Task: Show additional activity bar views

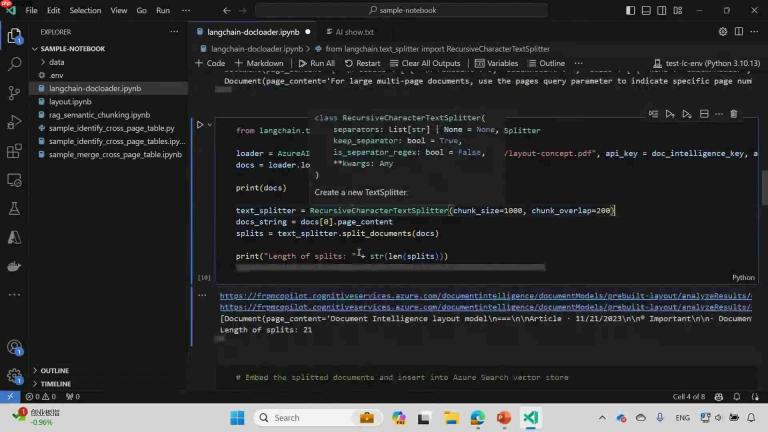Action: (14, 294)
